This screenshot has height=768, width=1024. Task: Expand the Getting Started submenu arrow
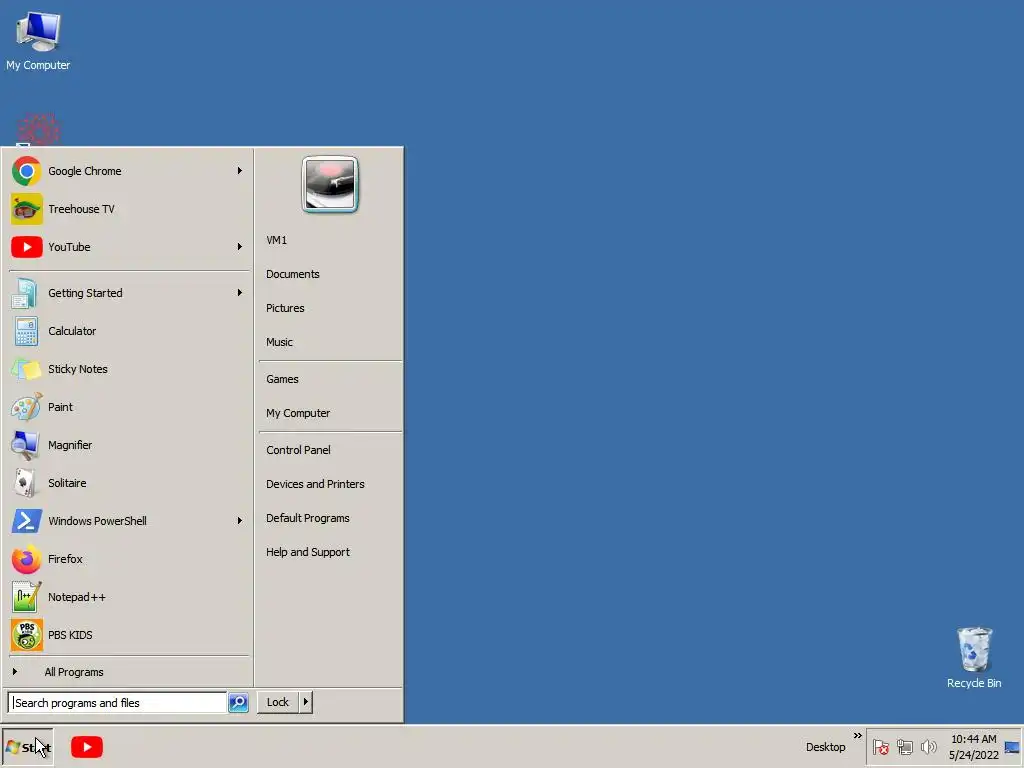[240, 293]
